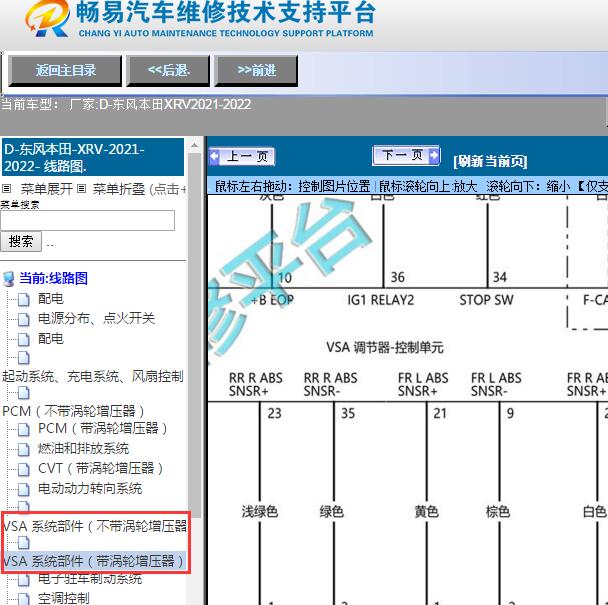
Task: Open 电子驻车制动系统 tree item
Action: pos(90,579)
